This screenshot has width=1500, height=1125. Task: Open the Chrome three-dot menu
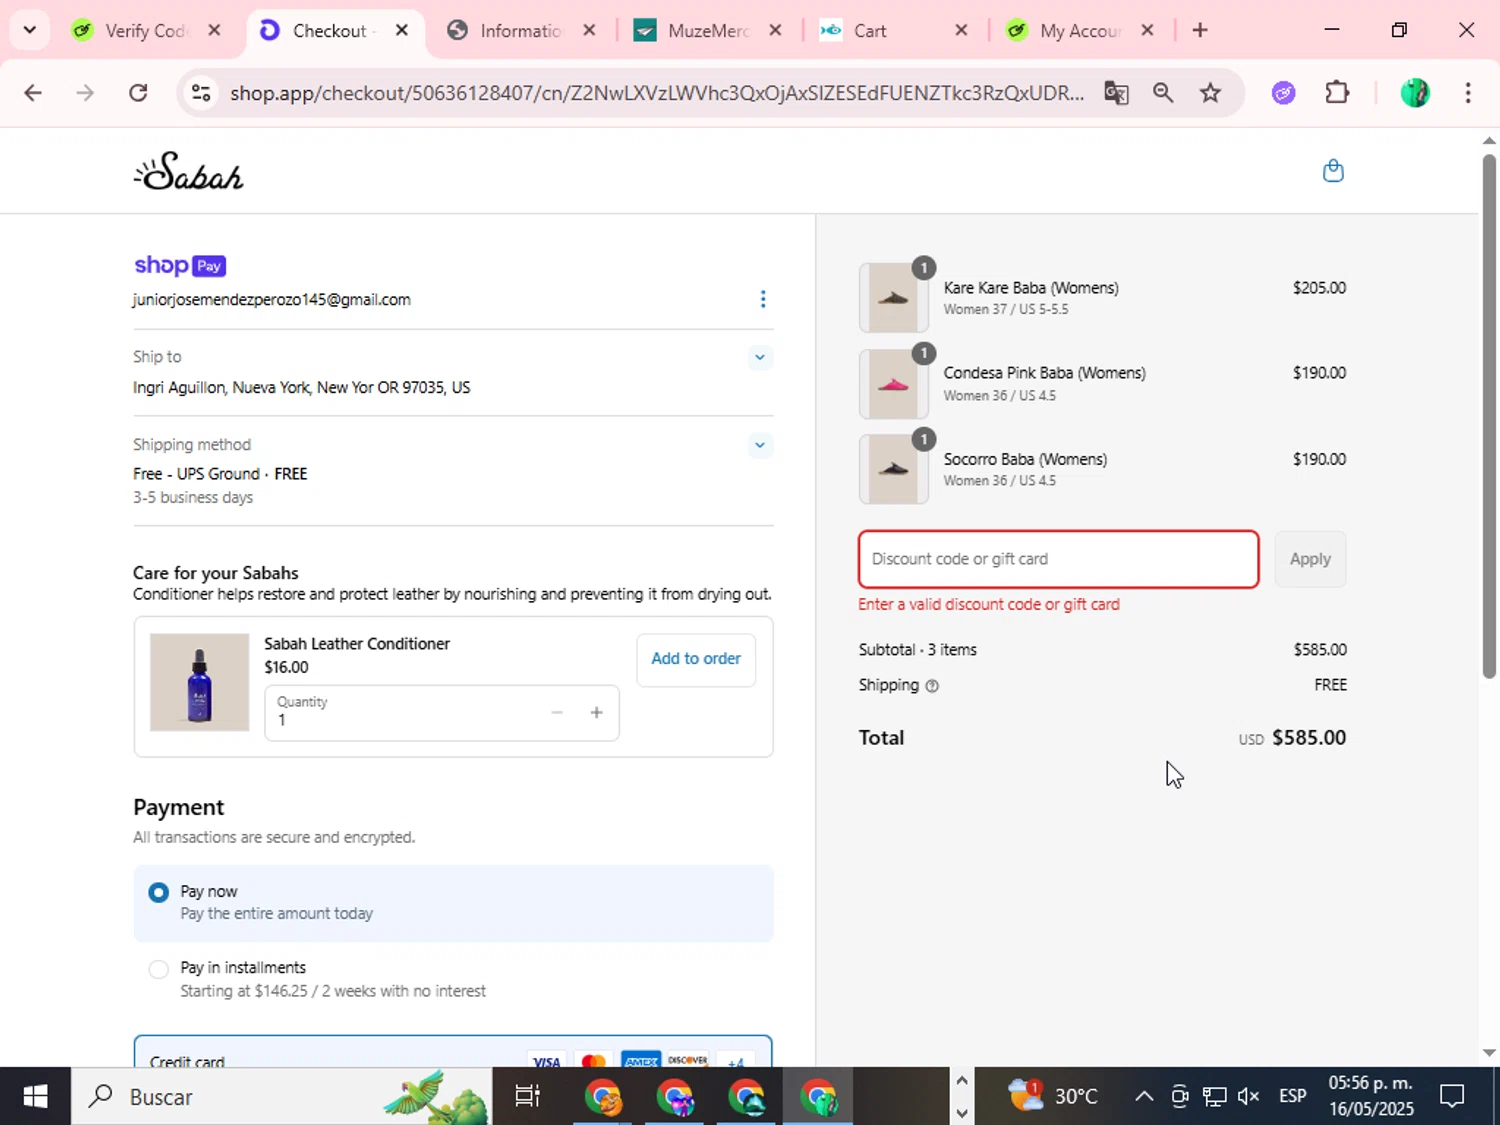pyautogui.click(x=1468, y=93)
